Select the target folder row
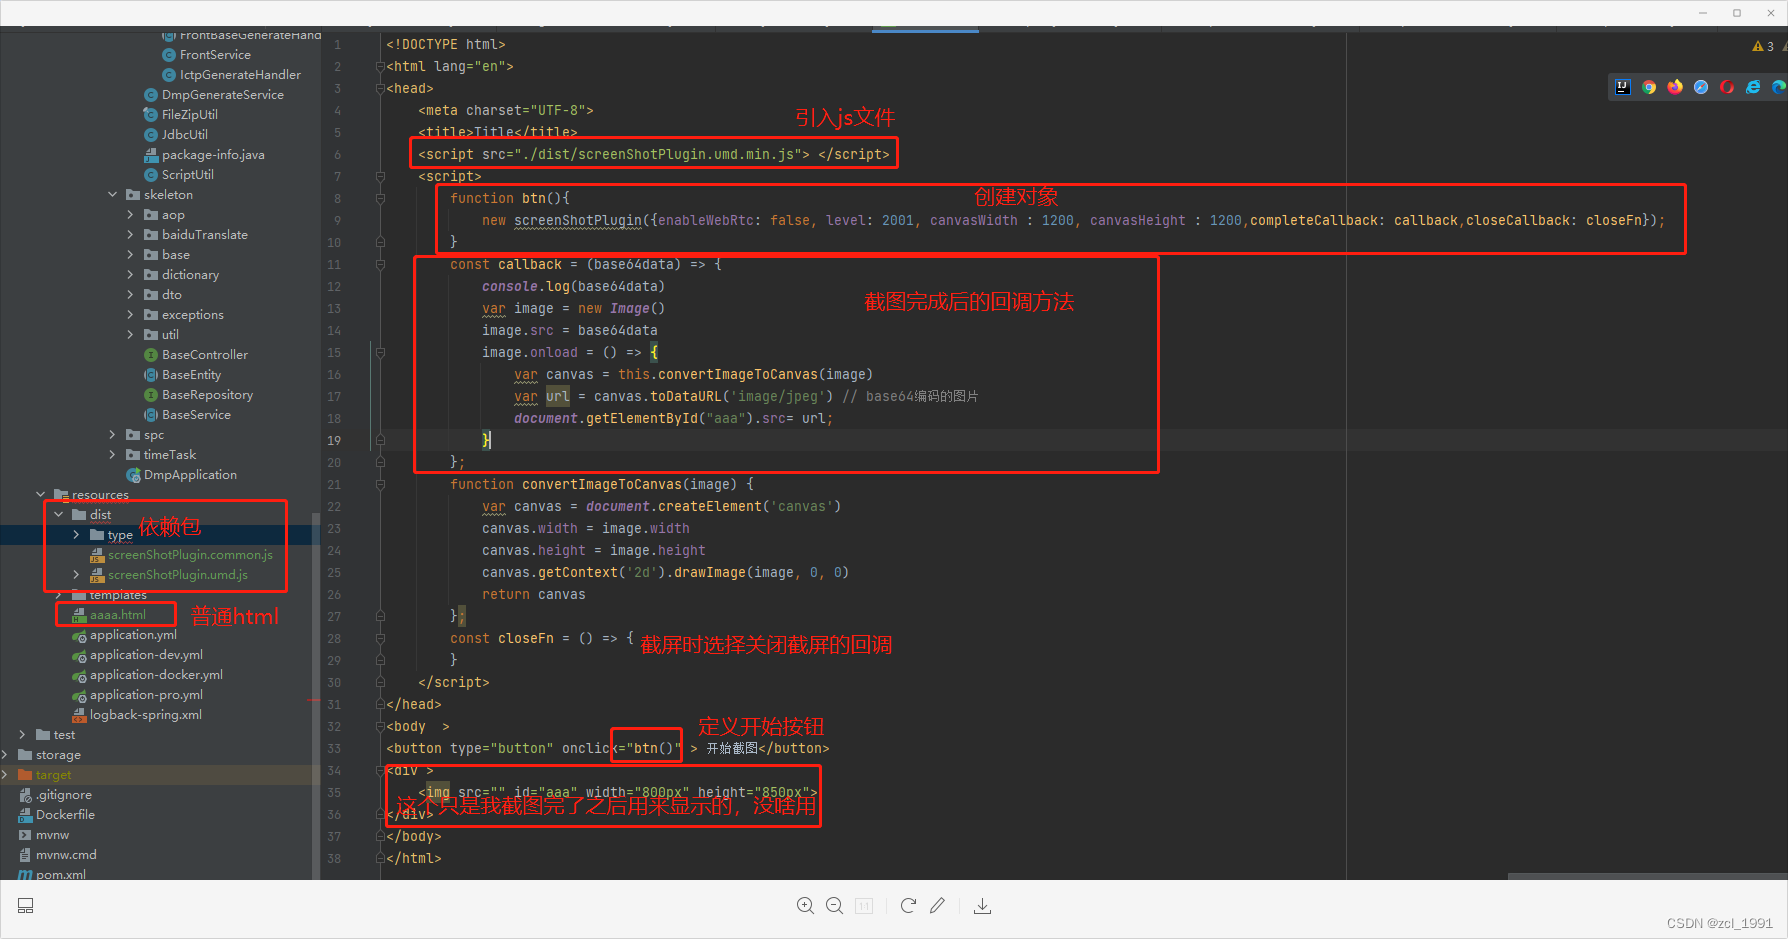The image size is (1788, 939). click(160, 775)
